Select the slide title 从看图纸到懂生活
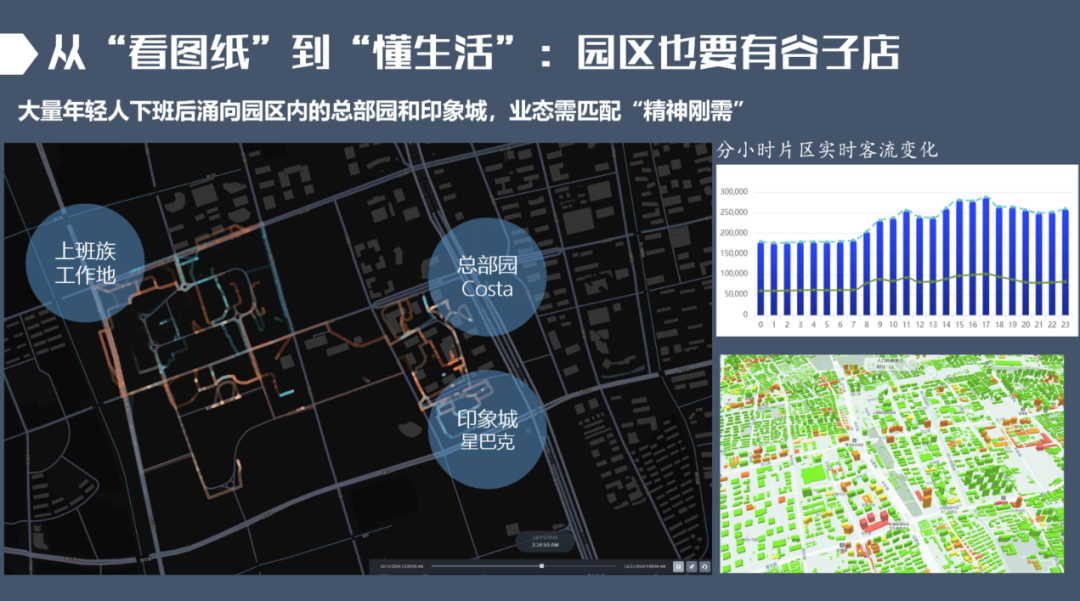 point(470,52)
